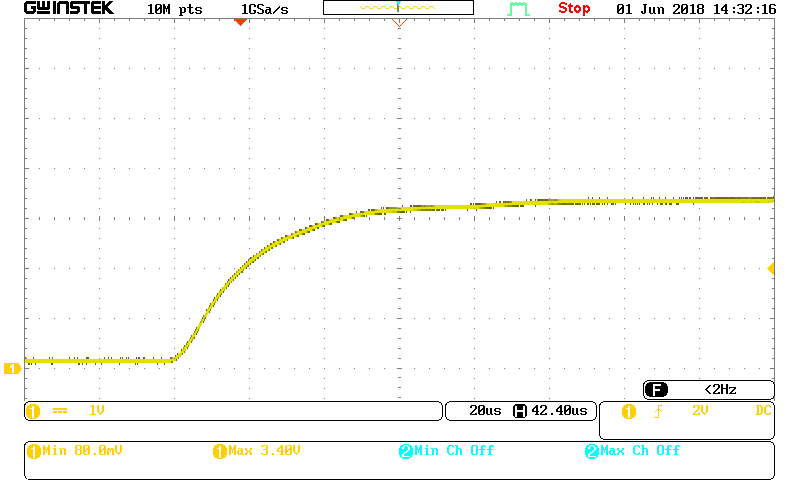Click the orange horizontal trigger position marker
This screenshot has width=800, height=480.
pyautogui.click(x=239, y=21)
